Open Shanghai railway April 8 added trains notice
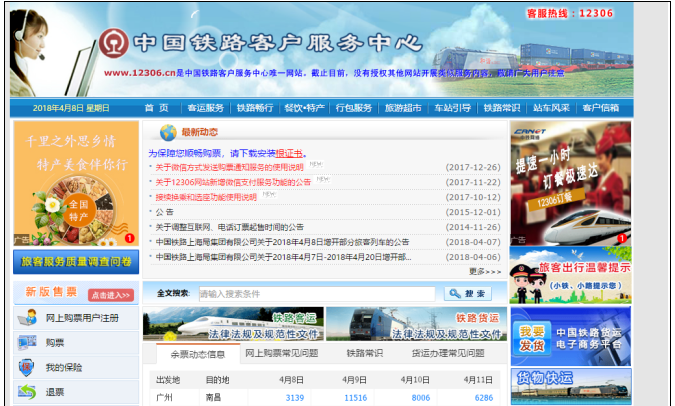Viewport: 675px width, 406px height. 282,242
